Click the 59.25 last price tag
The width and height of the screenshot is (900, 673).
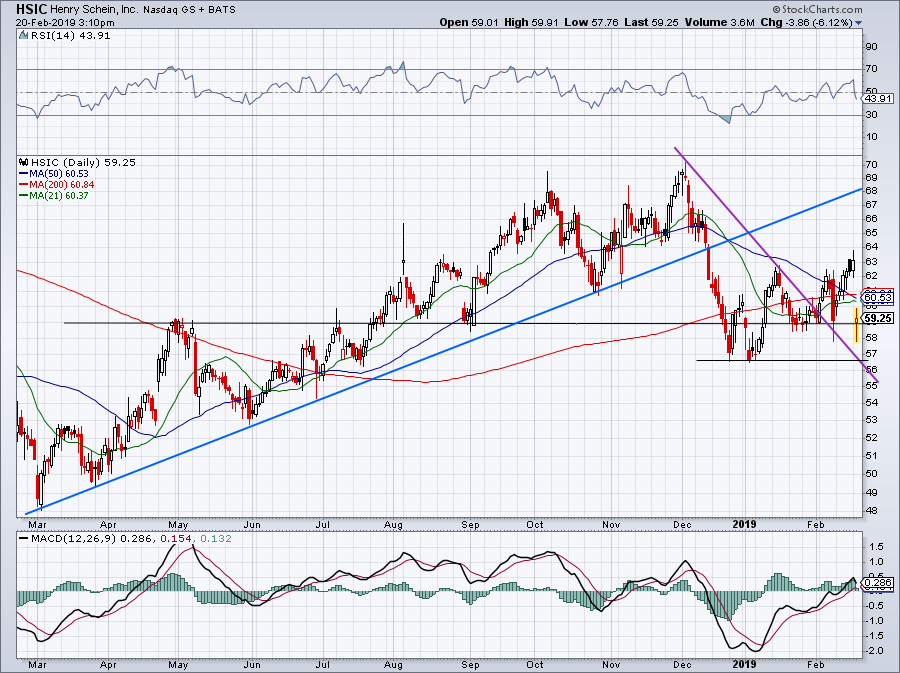[x=878, y=318]
